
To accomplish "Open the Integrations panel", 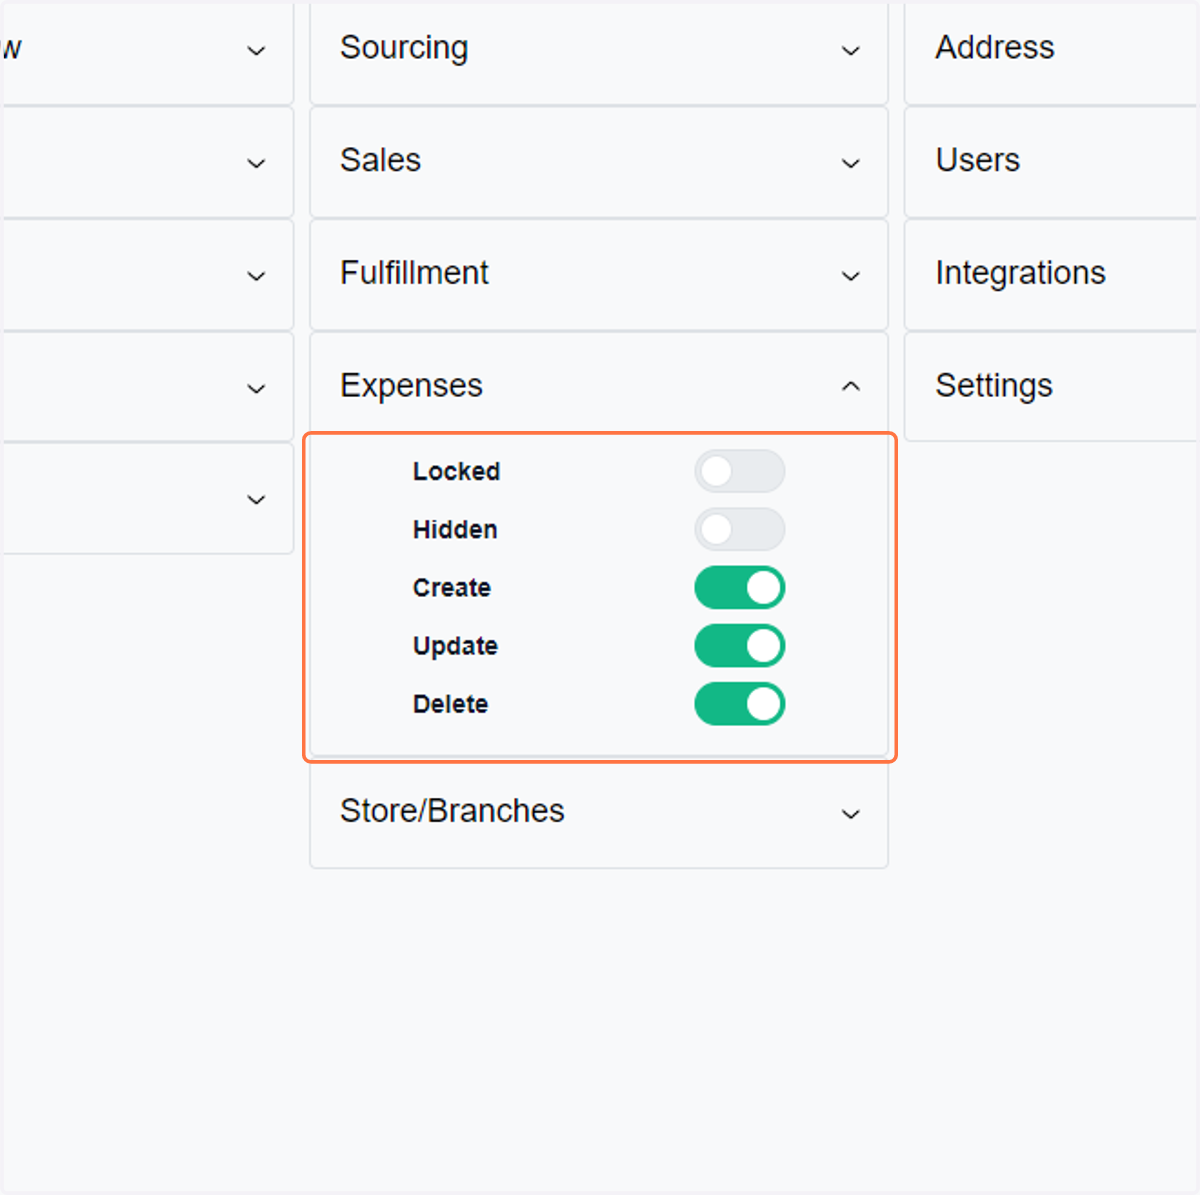I will [x=1052, y=274].
